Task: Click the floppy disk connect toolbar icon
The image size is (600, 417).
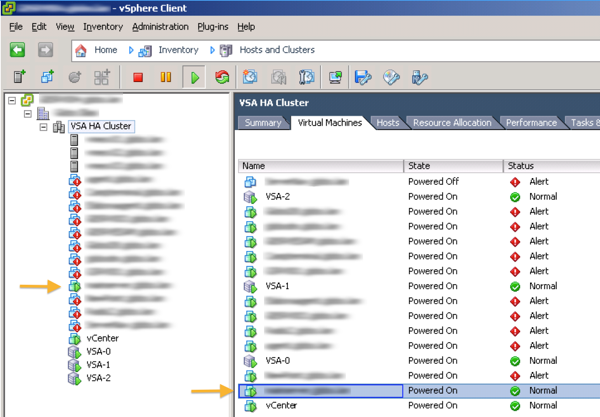Action: pyautogui.click(x=363, y=77)
